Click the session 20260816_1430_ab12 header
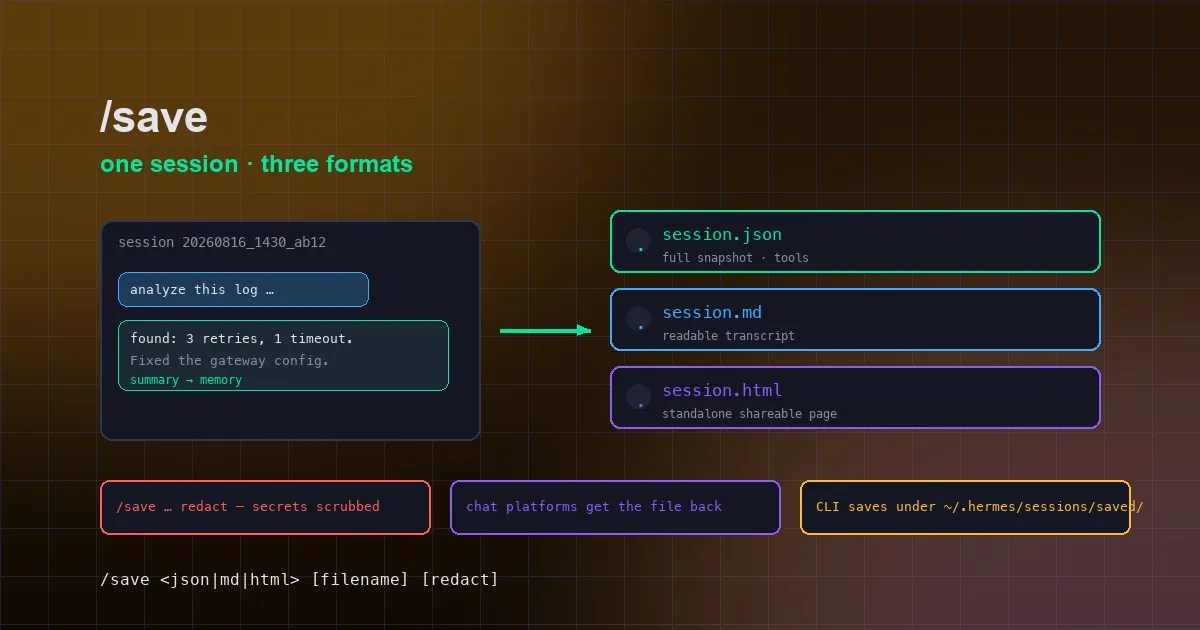This screenshot has width=1200, height=630. tap(222, 242)
